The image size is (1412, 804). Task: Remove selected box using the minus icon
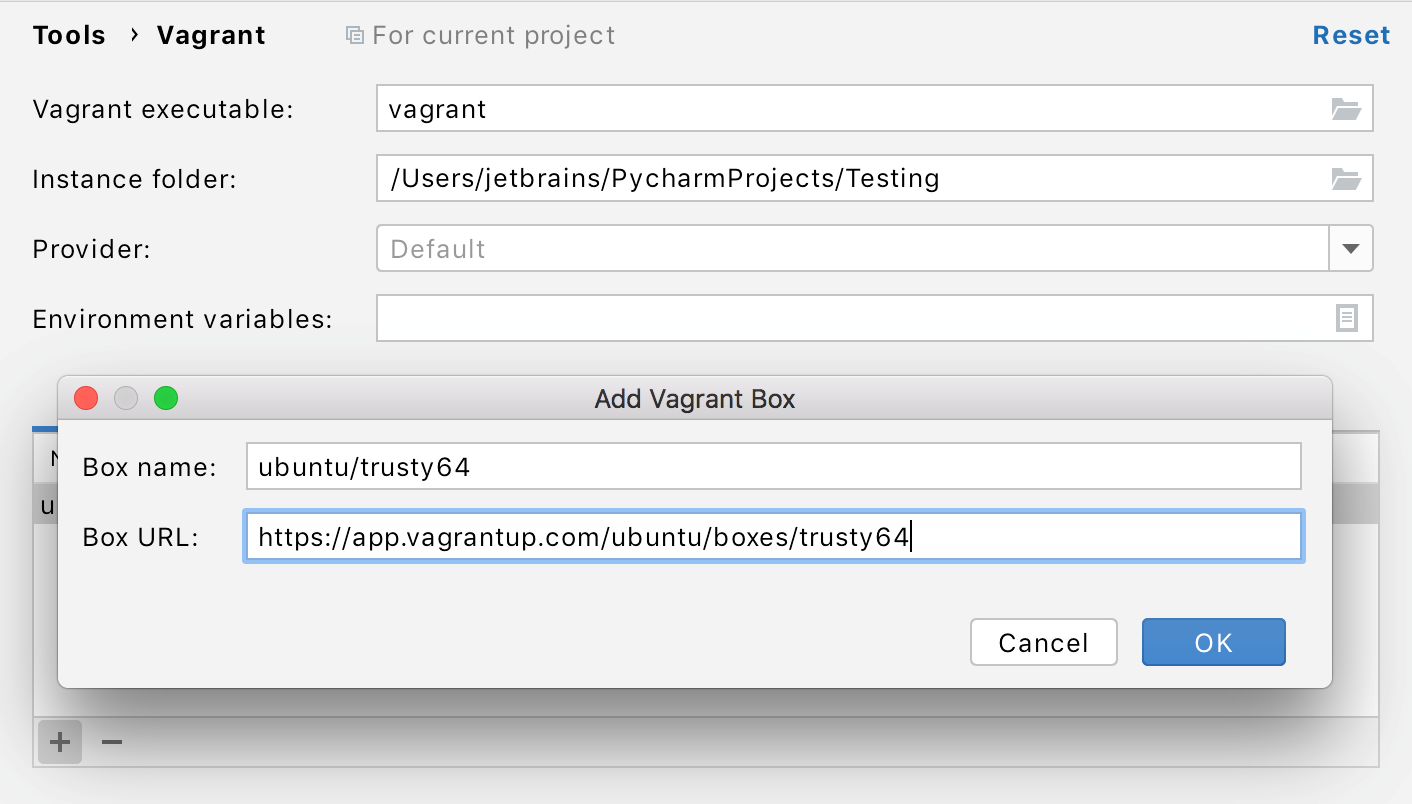point(110,742)
